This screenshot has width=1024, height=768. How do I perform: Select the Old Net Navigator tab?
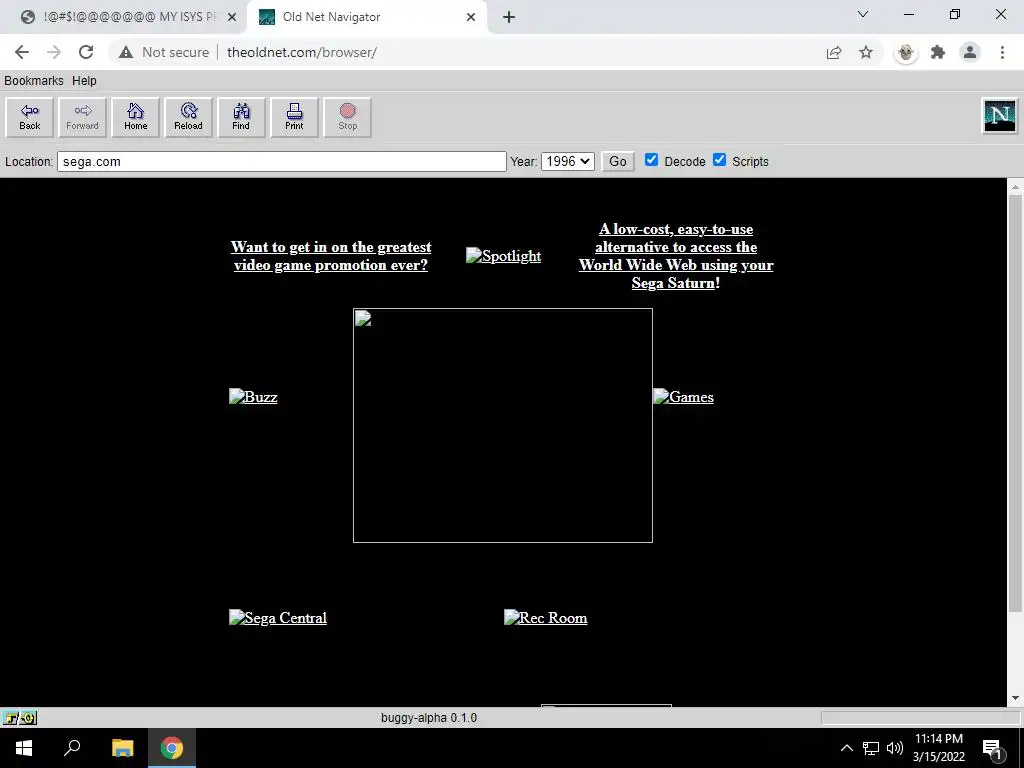pyautogui.click(x=366, y=17)
